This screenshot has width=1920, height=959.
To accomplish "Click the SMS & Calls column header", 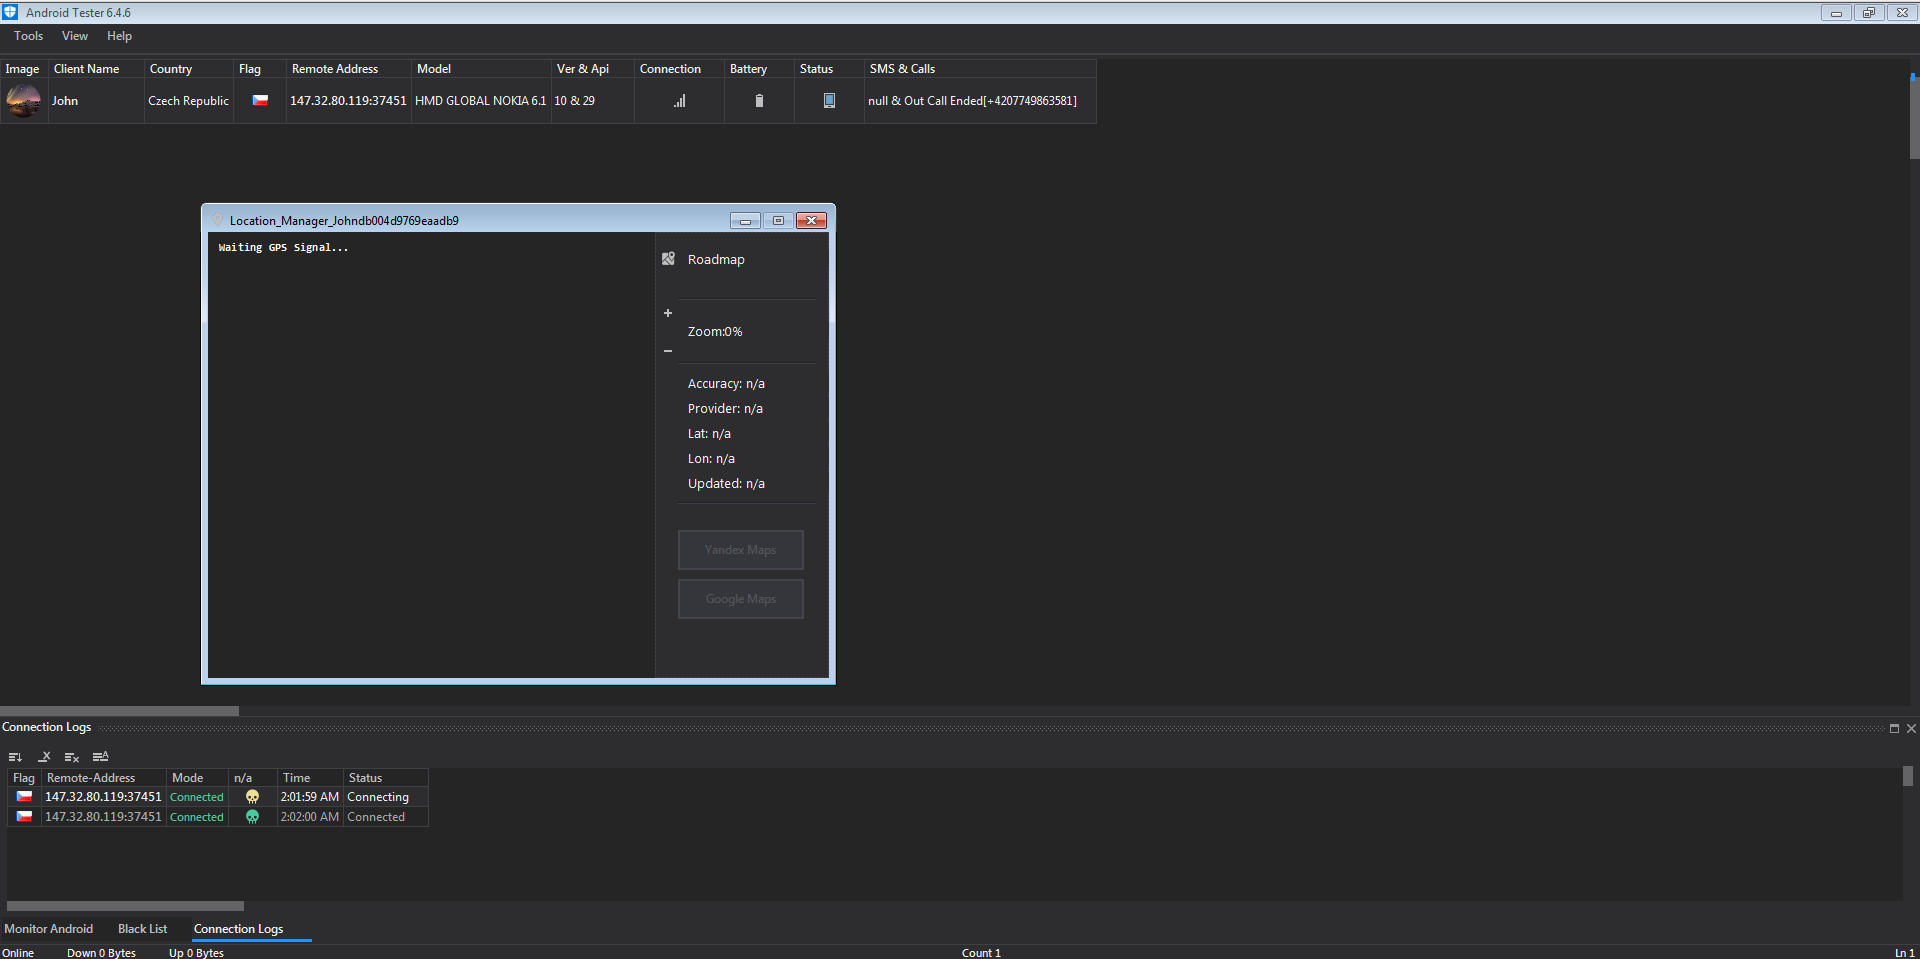I will pos(902,69).
